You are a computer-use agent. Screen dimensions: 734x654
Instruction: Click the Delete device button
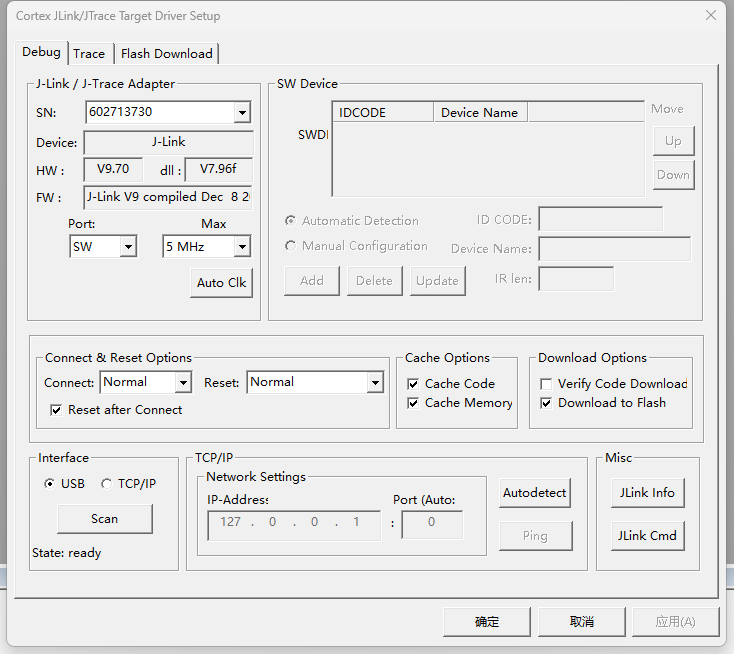click(x=374, y=281)
